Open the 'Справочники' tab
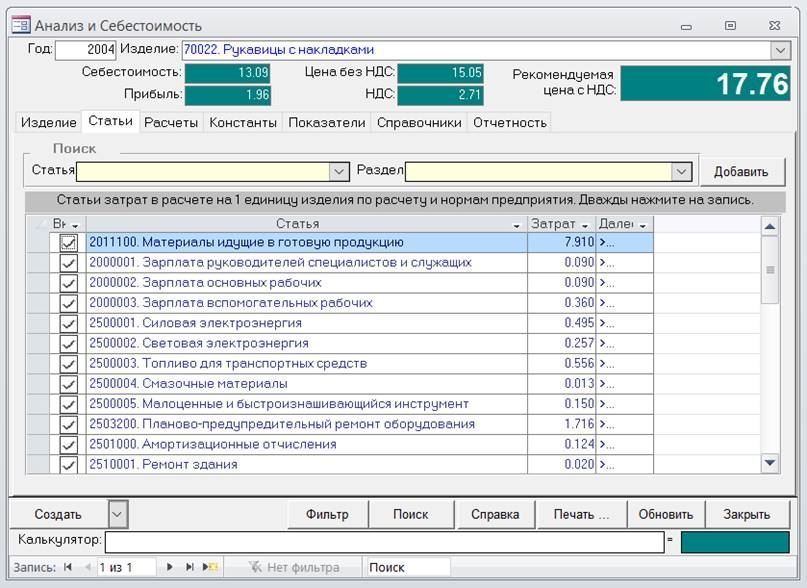 419,122
